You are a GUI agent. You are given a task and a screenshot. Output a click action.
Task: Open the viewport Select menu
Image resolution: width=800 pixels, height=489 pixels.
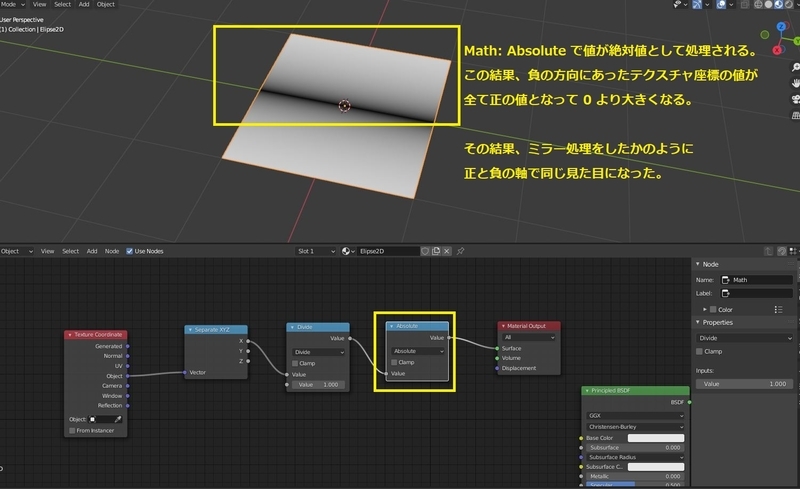pos(62,4)
